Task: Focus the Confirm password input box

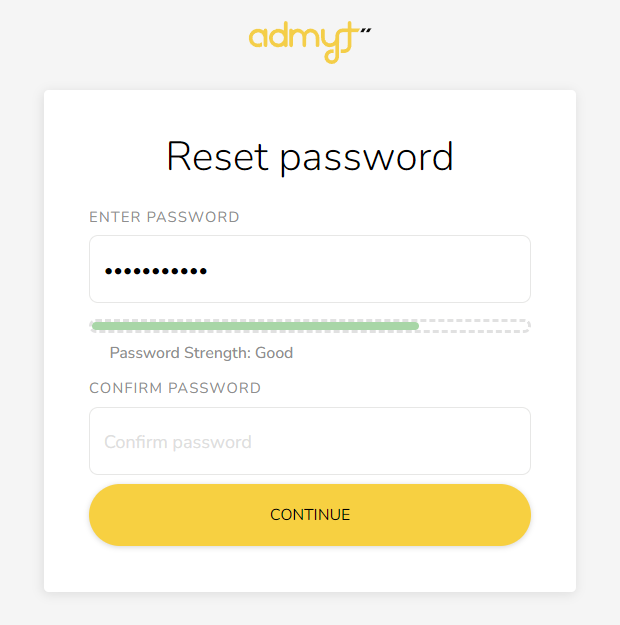Action: tap(310, 441)
